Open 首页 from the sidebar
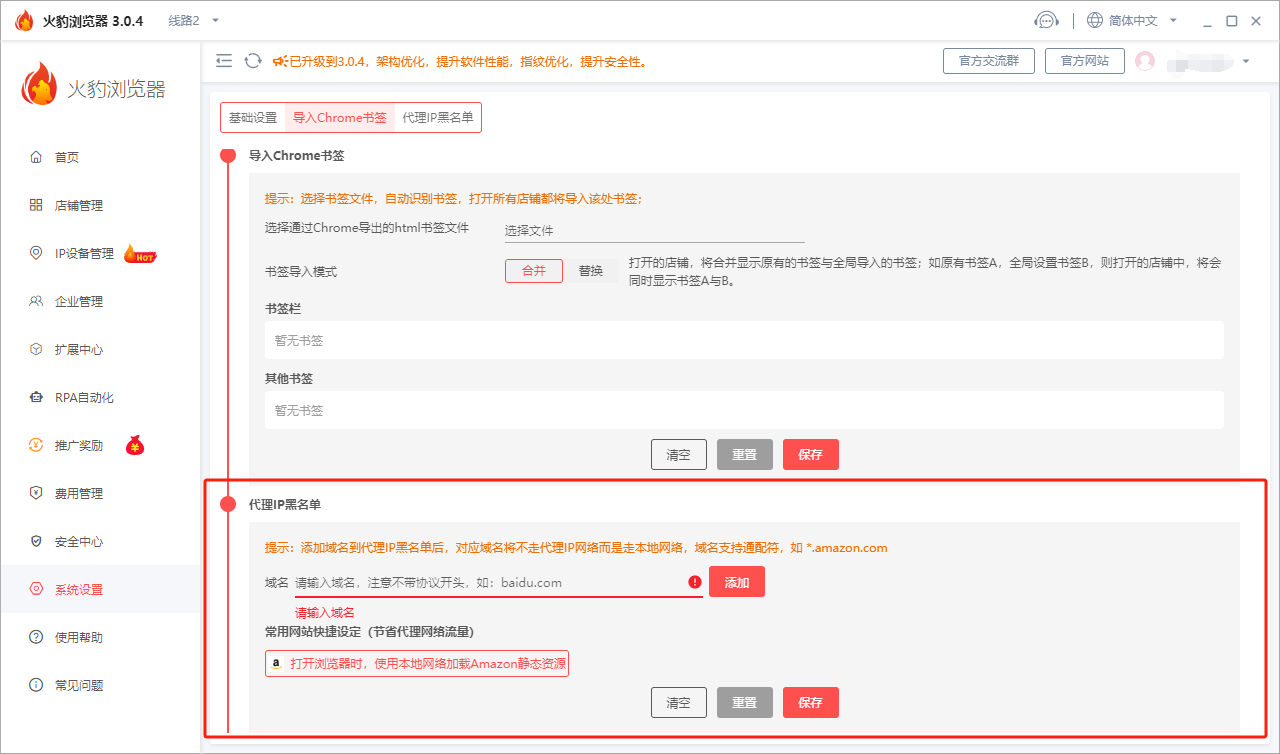 tap(67, 157)
